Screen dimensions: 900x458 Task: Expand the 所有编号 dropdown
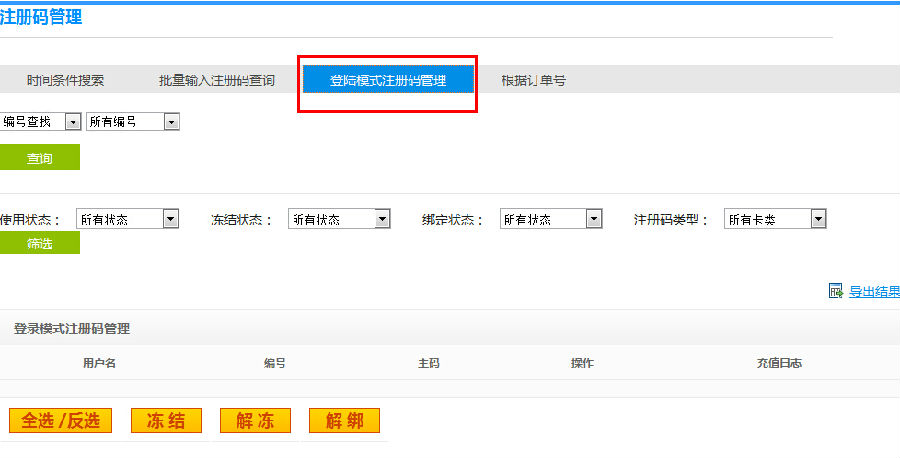(x=133, y=121)
